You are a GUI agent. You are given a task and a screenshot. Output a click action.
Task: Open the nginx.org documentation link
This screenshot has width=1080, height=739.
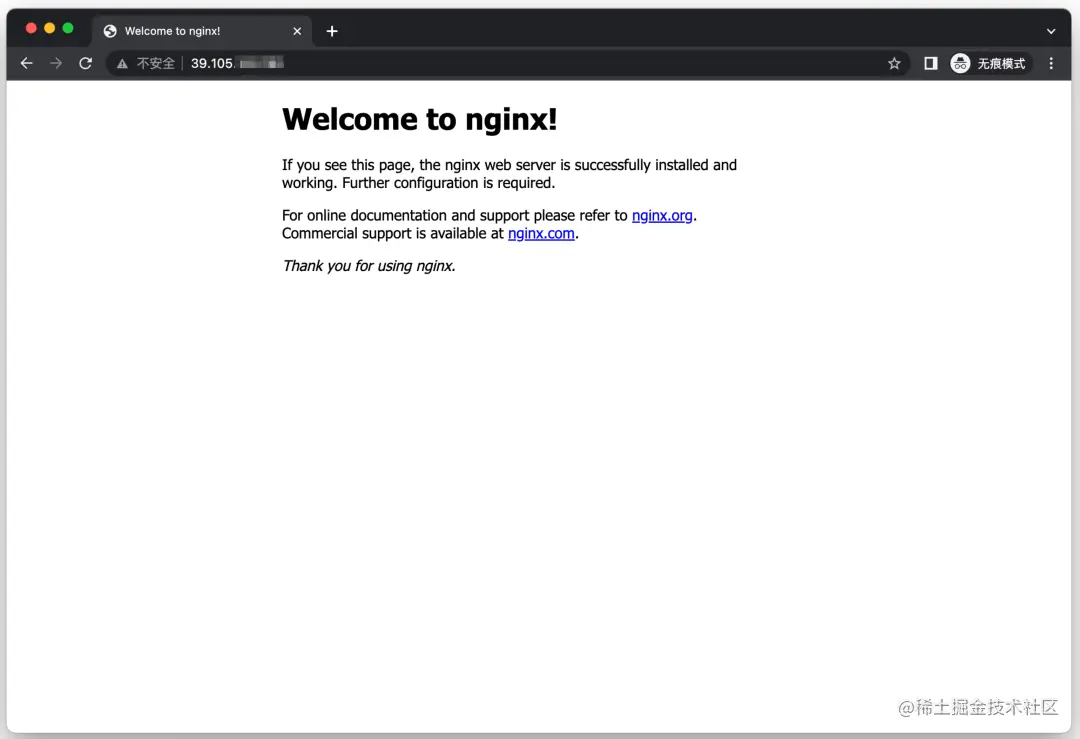click(662, 216)
